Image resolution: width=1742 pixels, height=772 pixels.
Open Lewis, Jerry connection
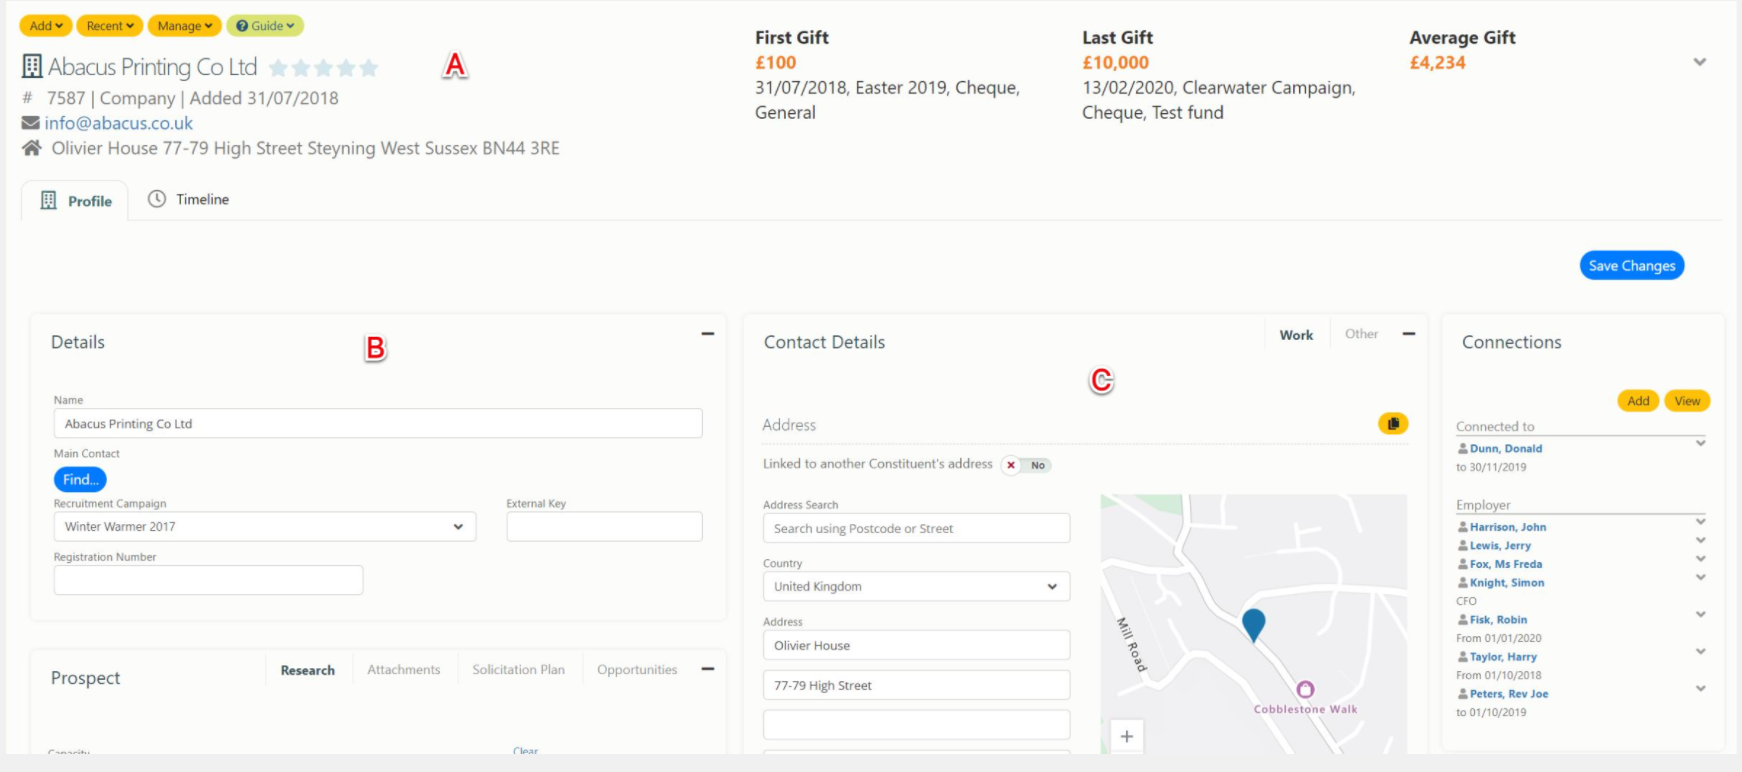pos(1500,546)
